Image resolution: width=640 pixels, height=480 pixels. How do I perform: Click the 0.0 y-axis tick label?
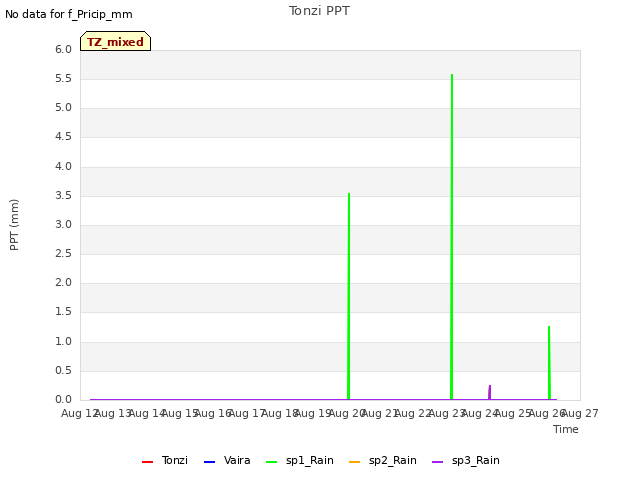coord(63,399)
